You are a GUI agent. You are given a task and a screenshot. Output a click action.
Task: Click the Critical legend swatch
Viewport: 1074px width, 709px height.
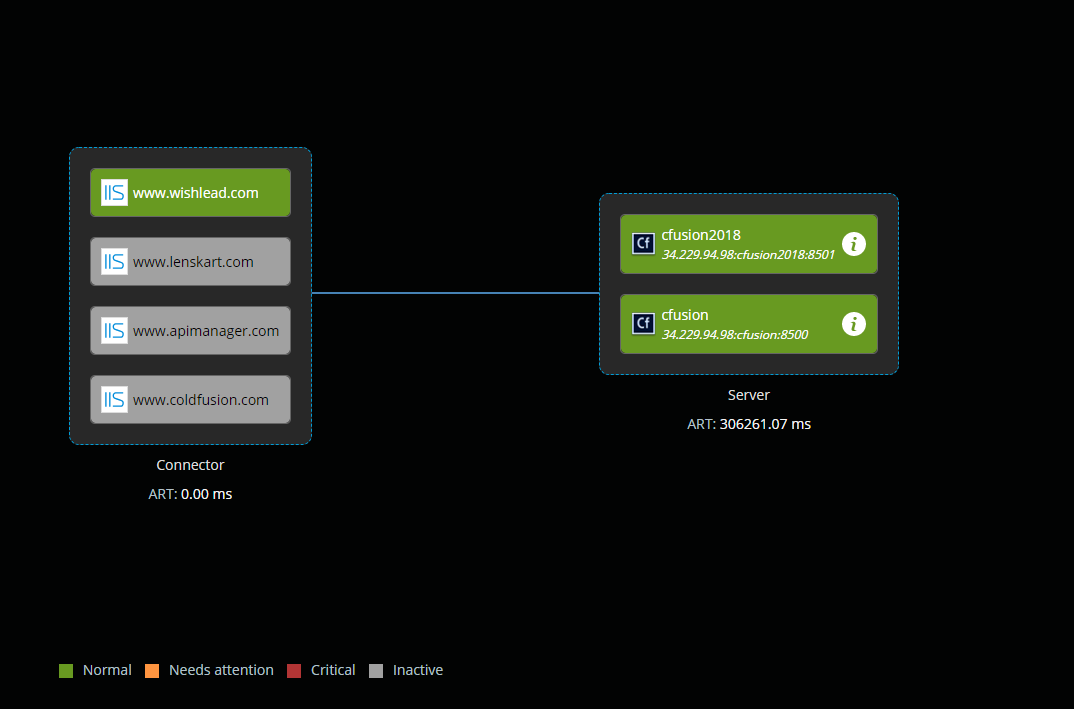pyautogui.click(x=295, y=670)
